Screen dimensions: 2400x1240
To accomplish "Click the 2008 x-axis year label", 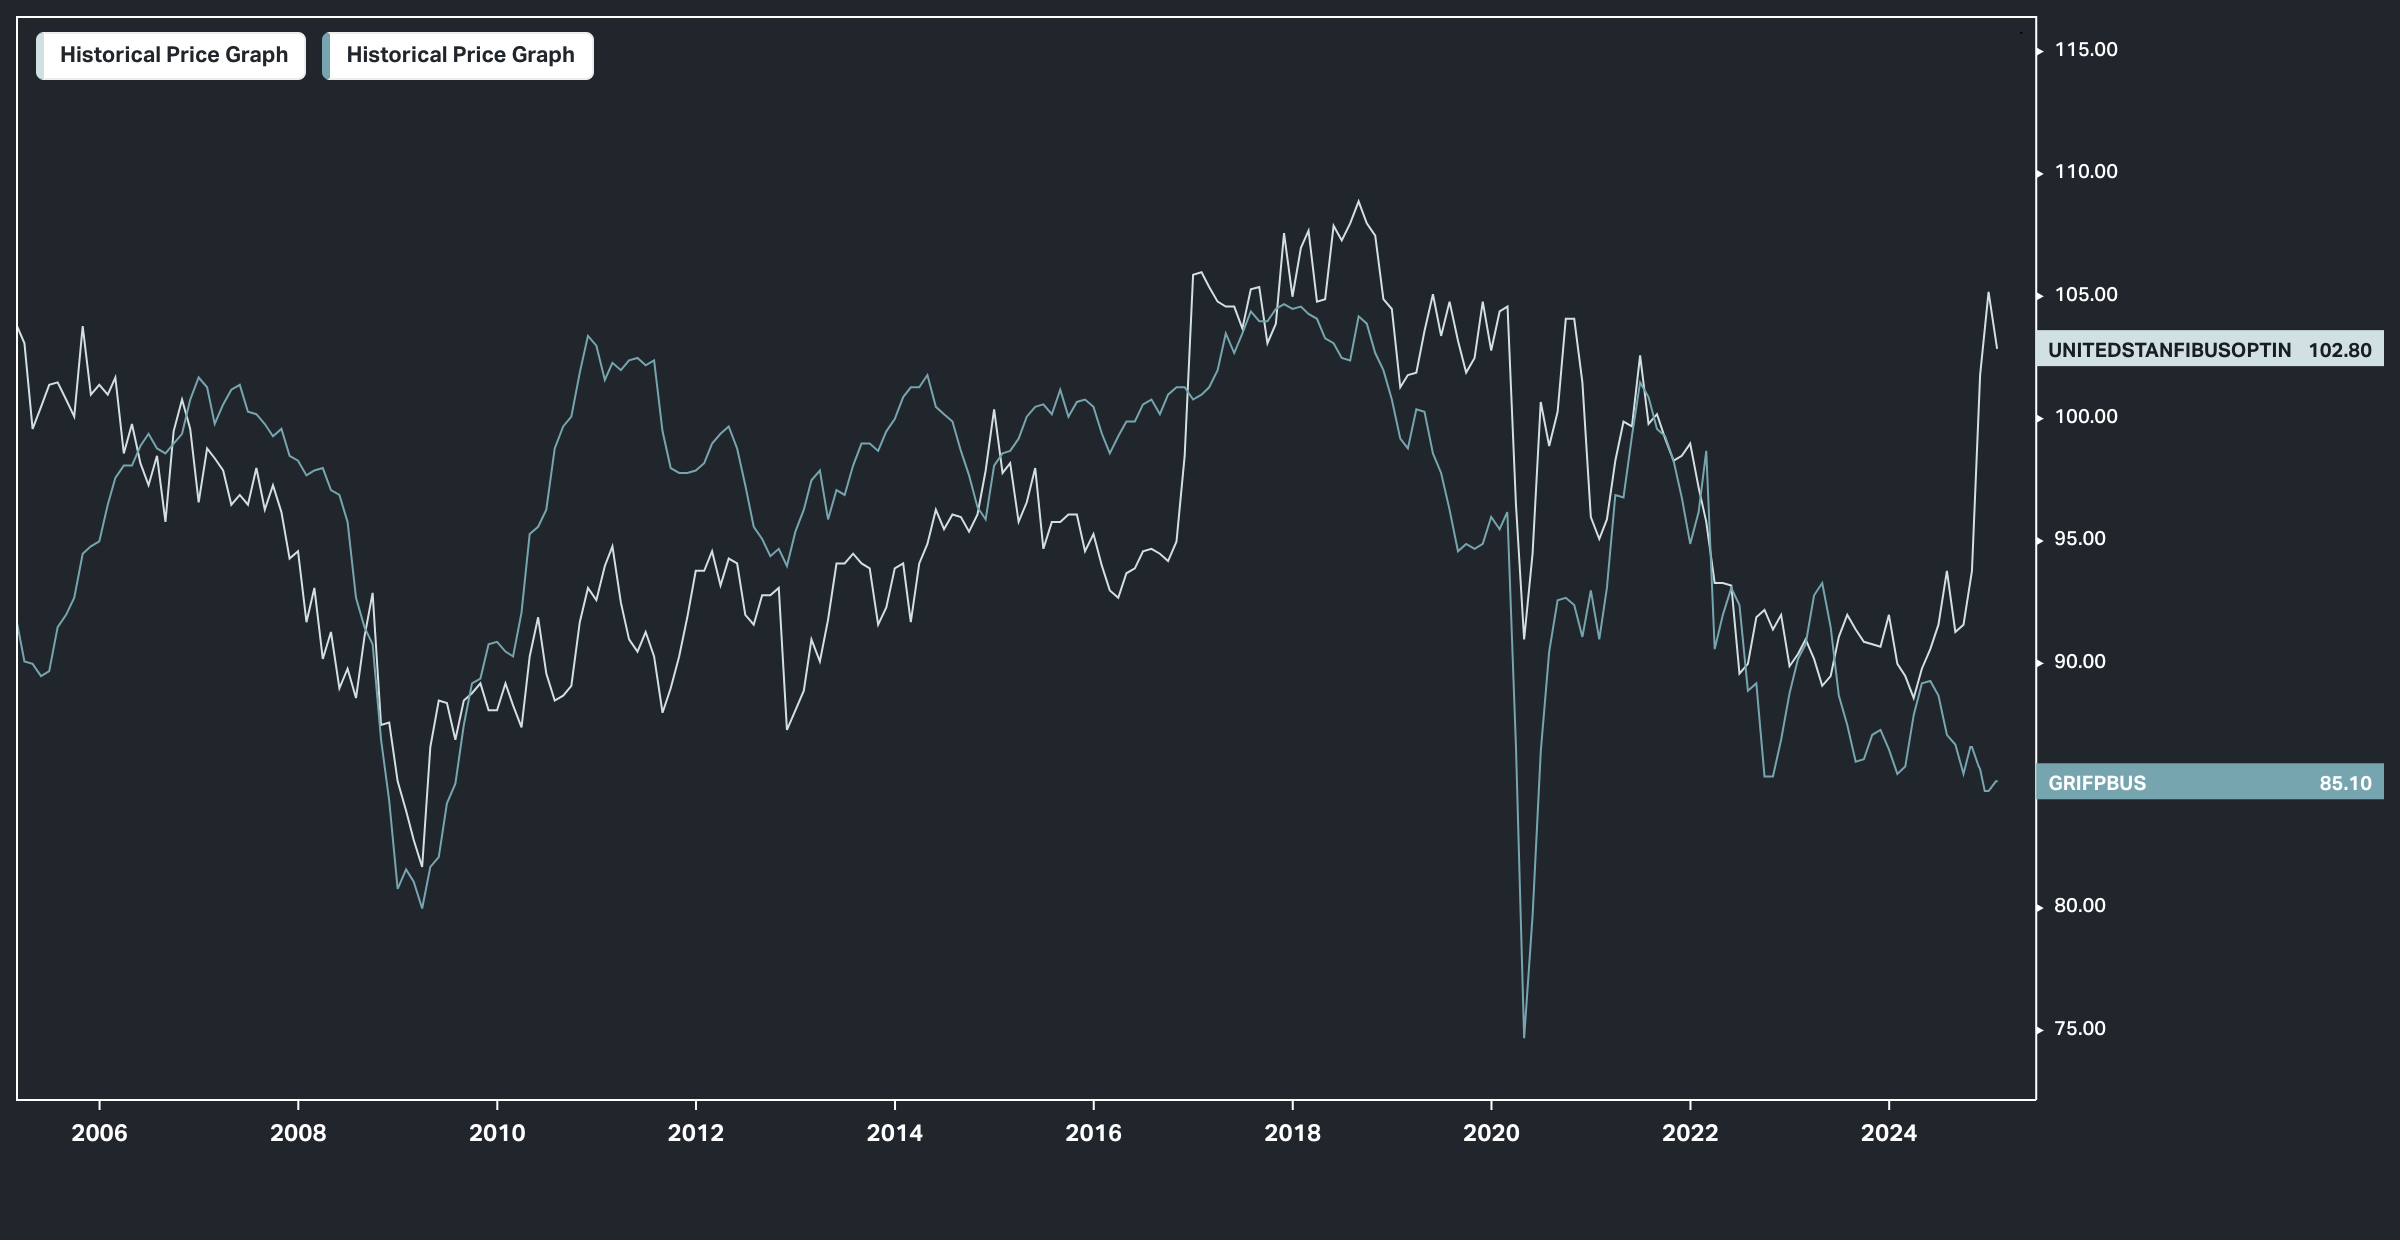I will pos(298,1132).
